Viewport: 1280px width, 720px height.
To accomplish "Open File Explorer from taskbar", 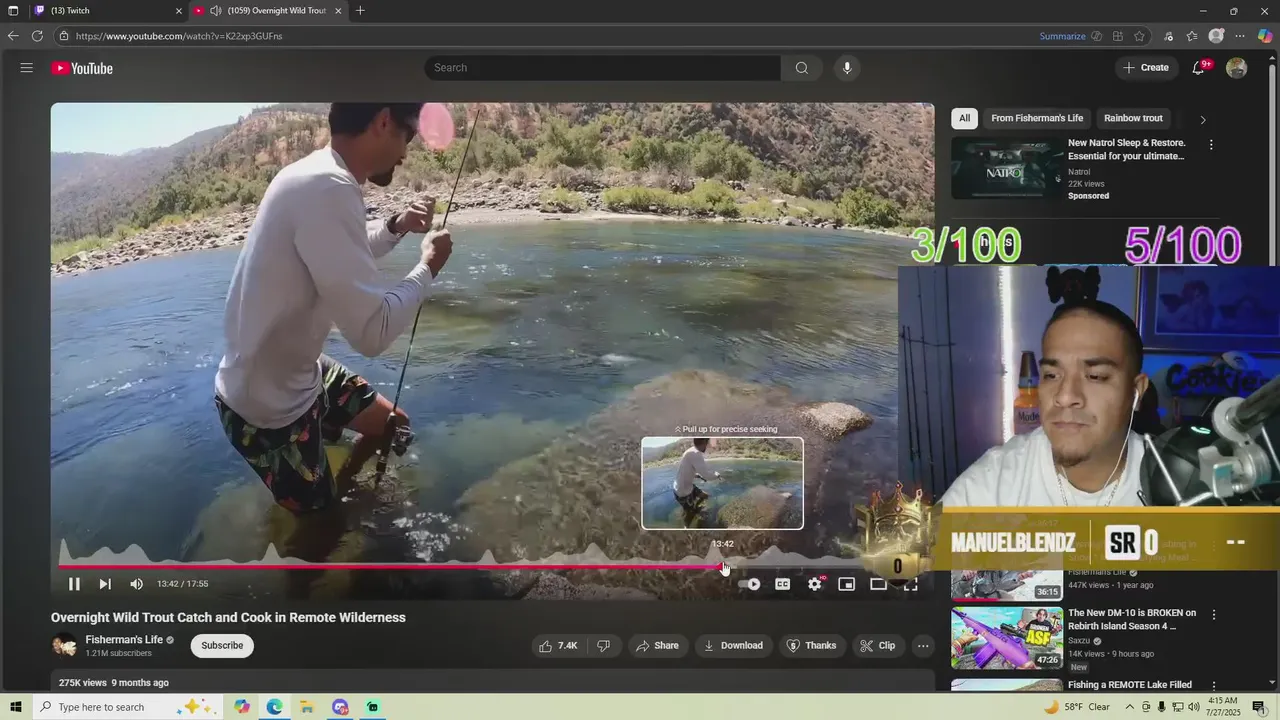I will (307, 707).
